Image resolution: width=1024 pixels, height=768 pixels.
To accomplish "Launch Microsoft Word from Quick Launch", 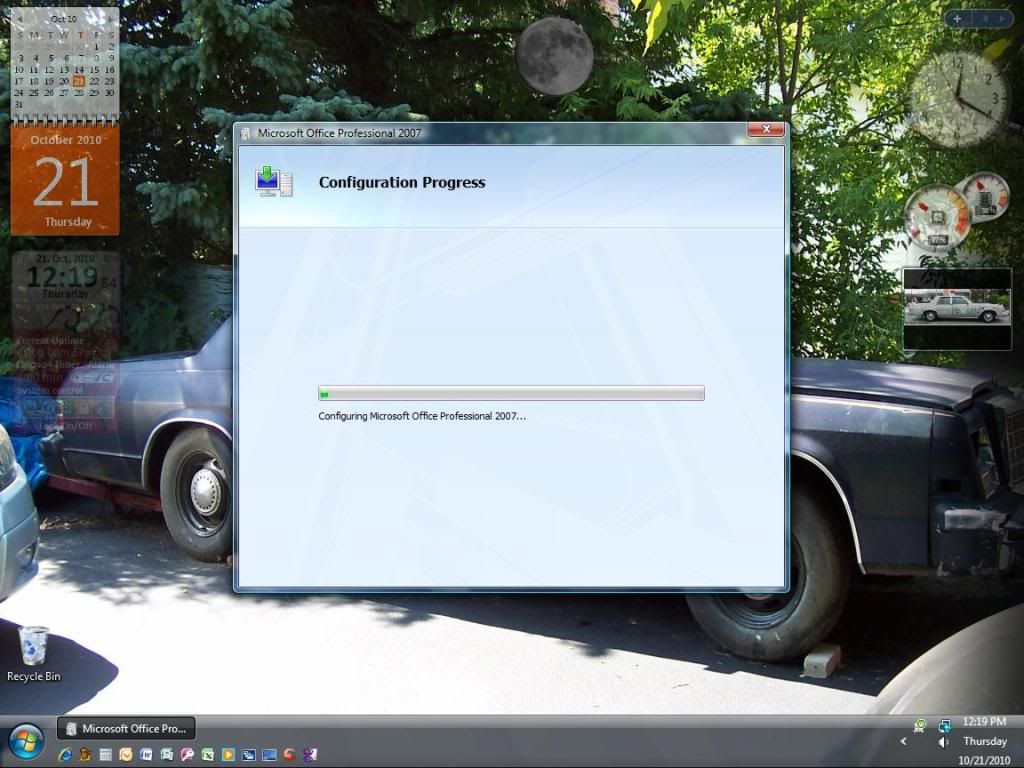I will click(146, 755).
